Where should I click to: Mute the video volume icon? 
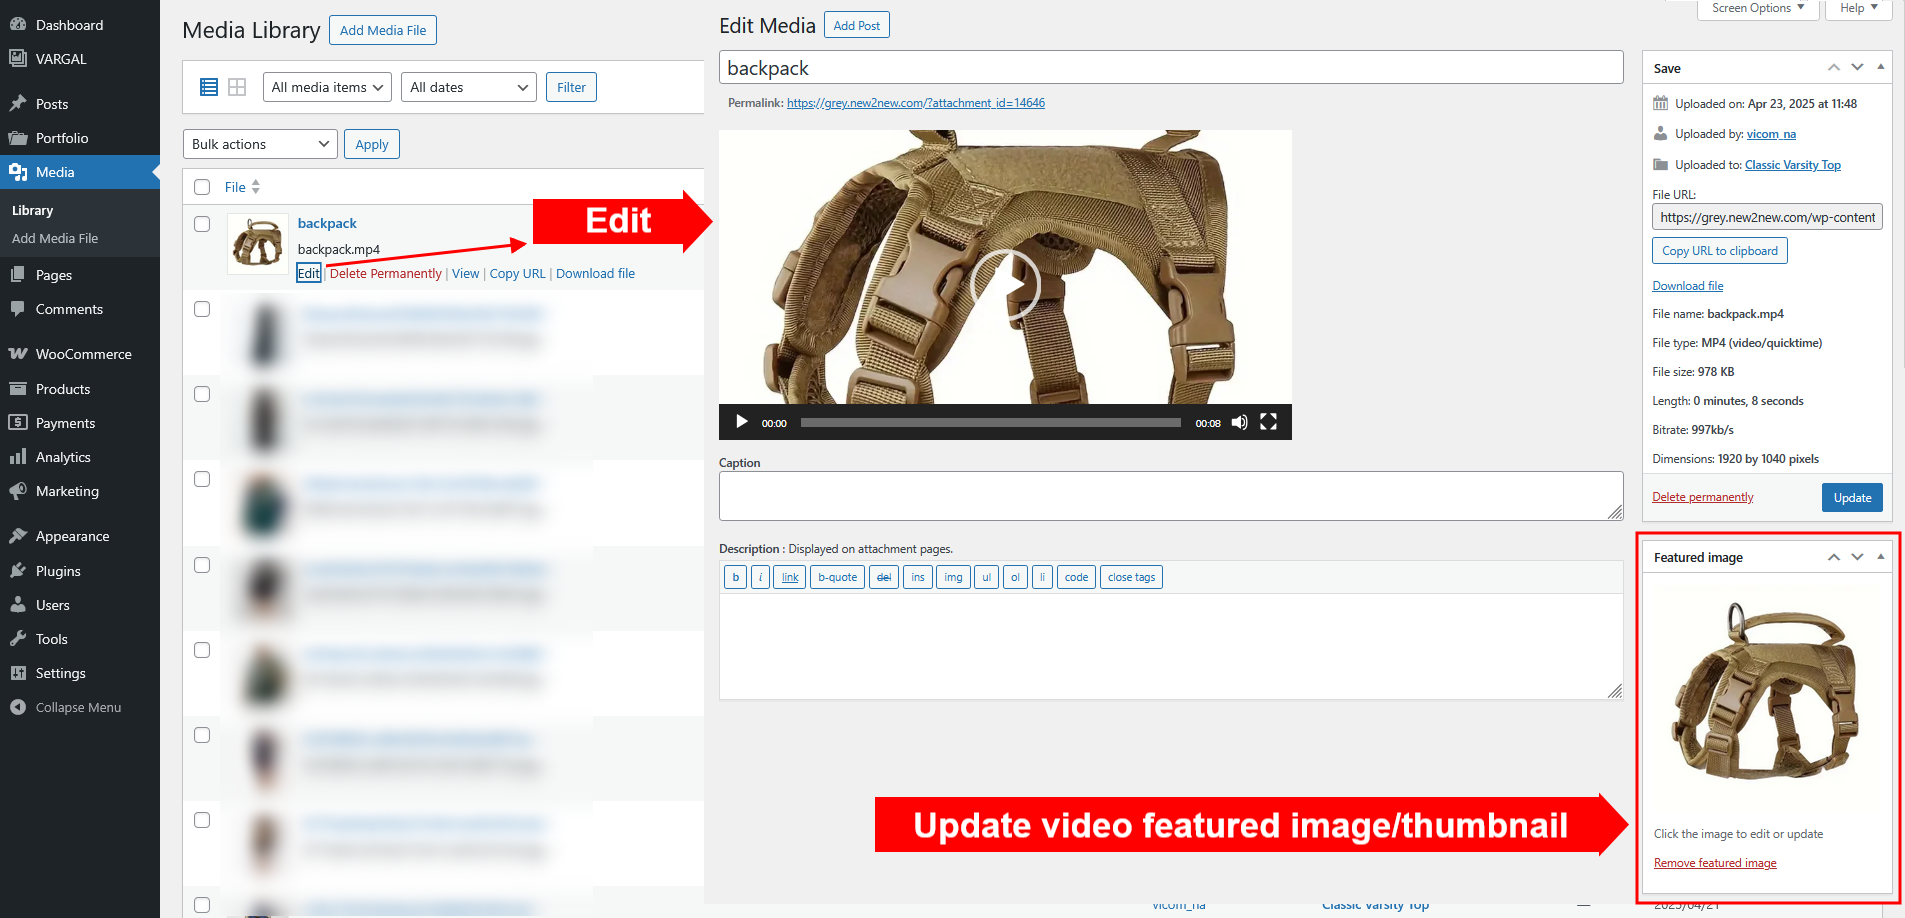pos(1240,422)
